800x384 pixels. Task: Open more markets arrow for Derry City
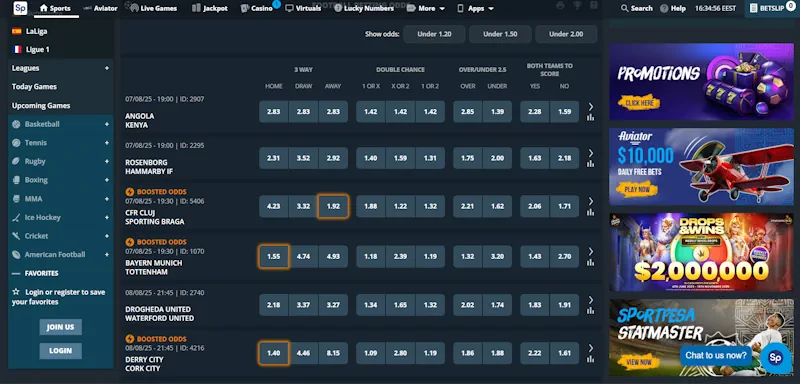[x=591, y=348]
